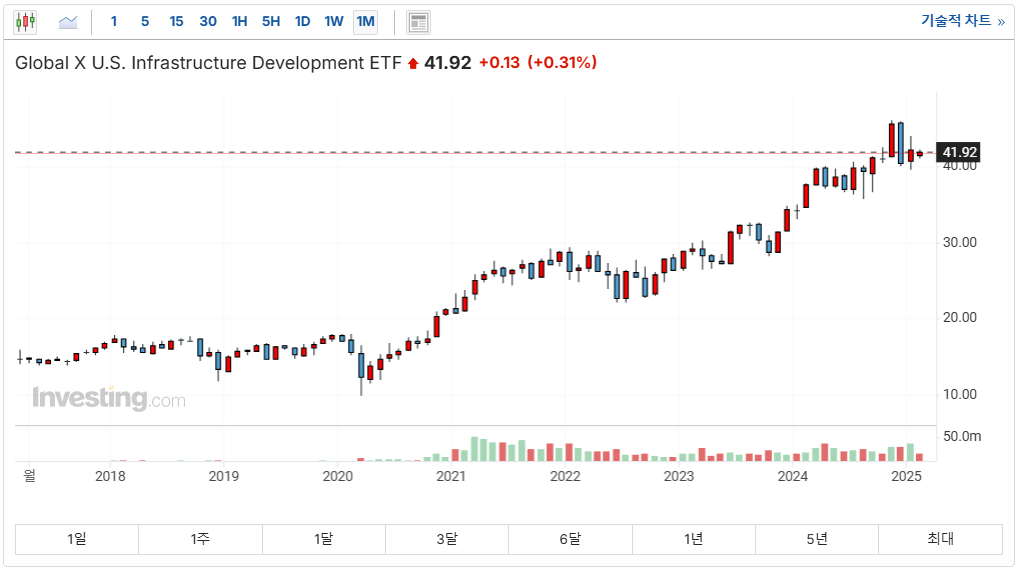Choose the 1W interval
This screenshot has width=1017, height=573.
point(334,21)
